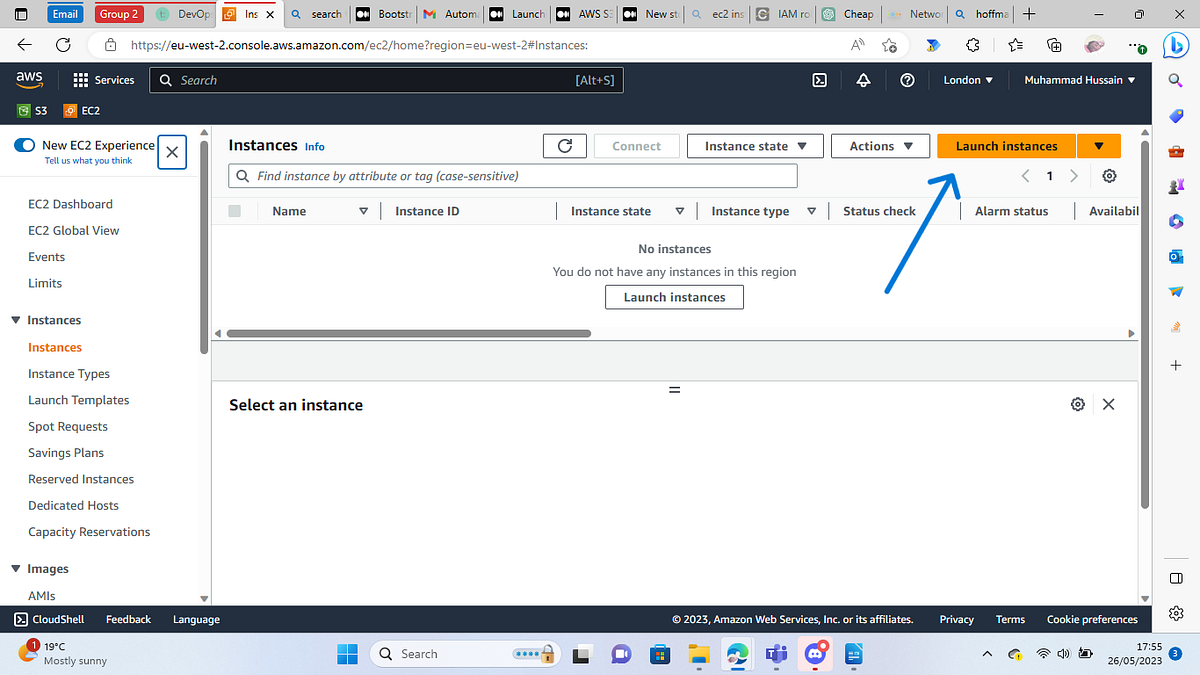Open the Launch instances split-button arrow
Viewport: 1200px width, 675px height.
(1099, 146)
